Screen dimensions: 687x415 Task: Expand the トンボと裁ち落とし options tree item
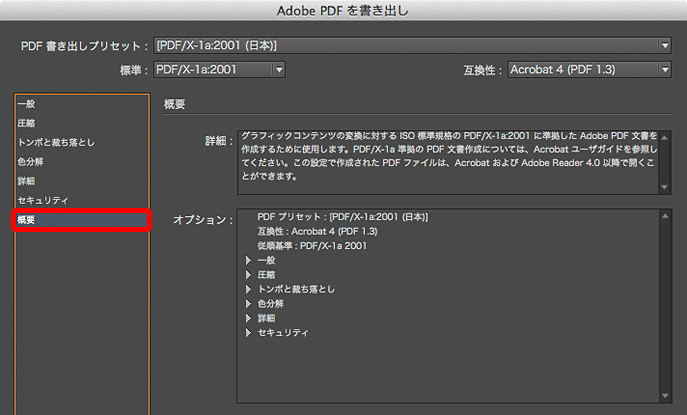point(248,289)
